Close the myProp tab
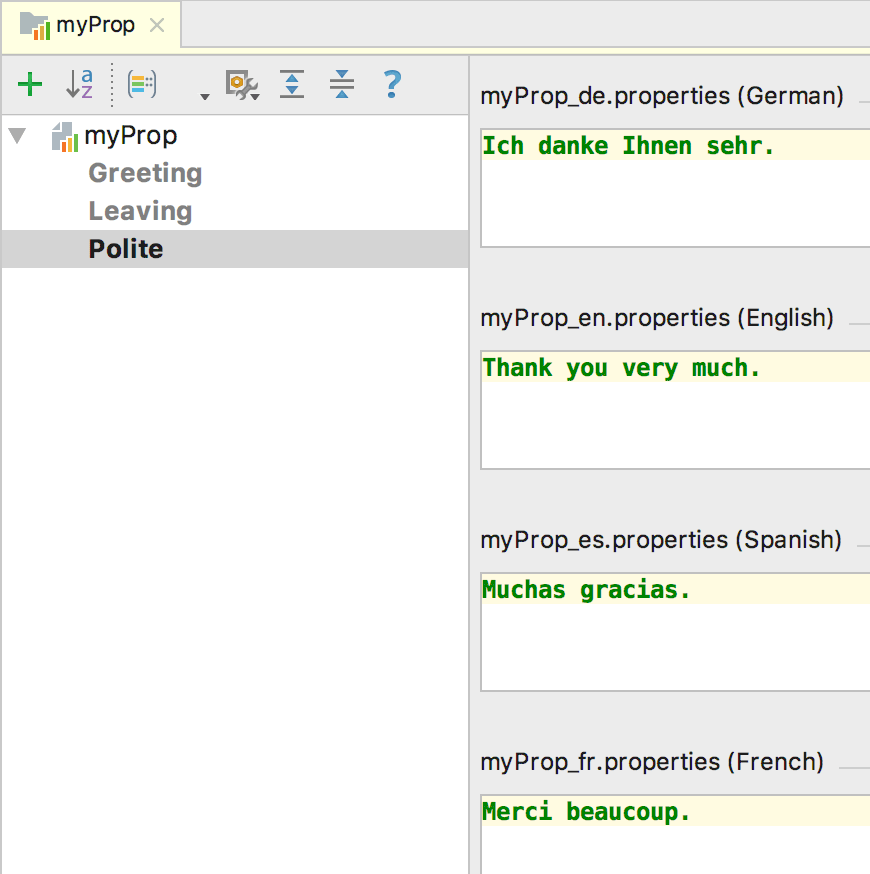This screenshot has width=870, height=874. tap(157, 25)
